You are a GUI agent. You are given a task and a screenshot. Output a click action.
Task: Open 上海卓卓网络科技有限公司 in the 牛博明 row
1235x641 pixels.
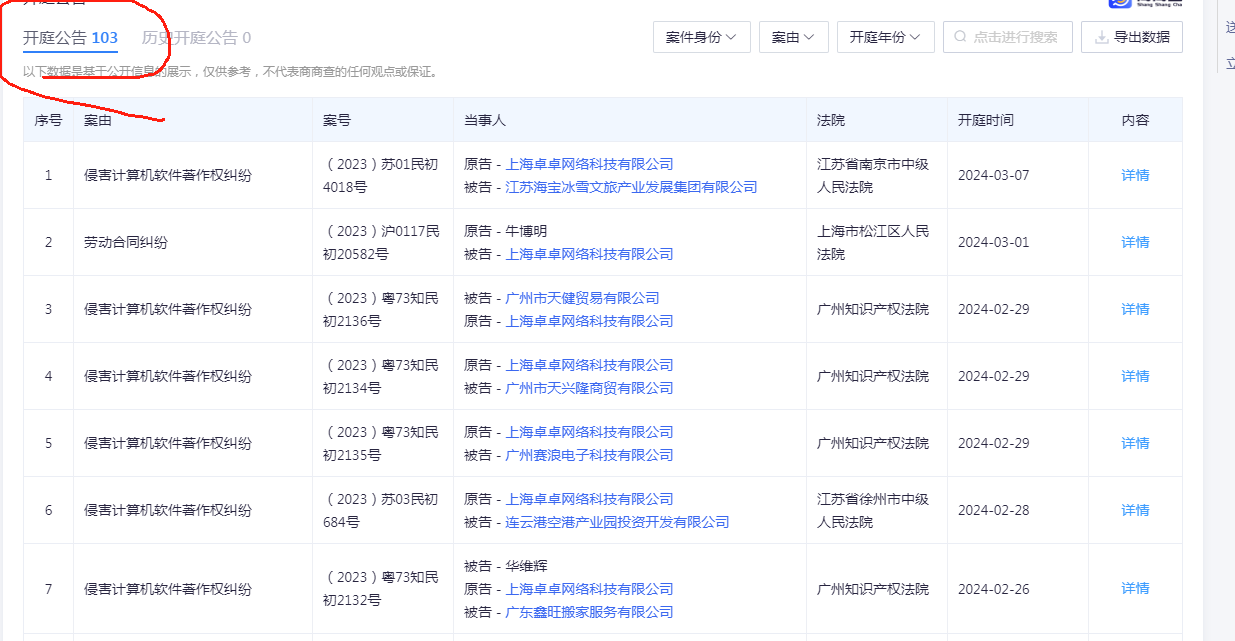click(x=589, y=254)
